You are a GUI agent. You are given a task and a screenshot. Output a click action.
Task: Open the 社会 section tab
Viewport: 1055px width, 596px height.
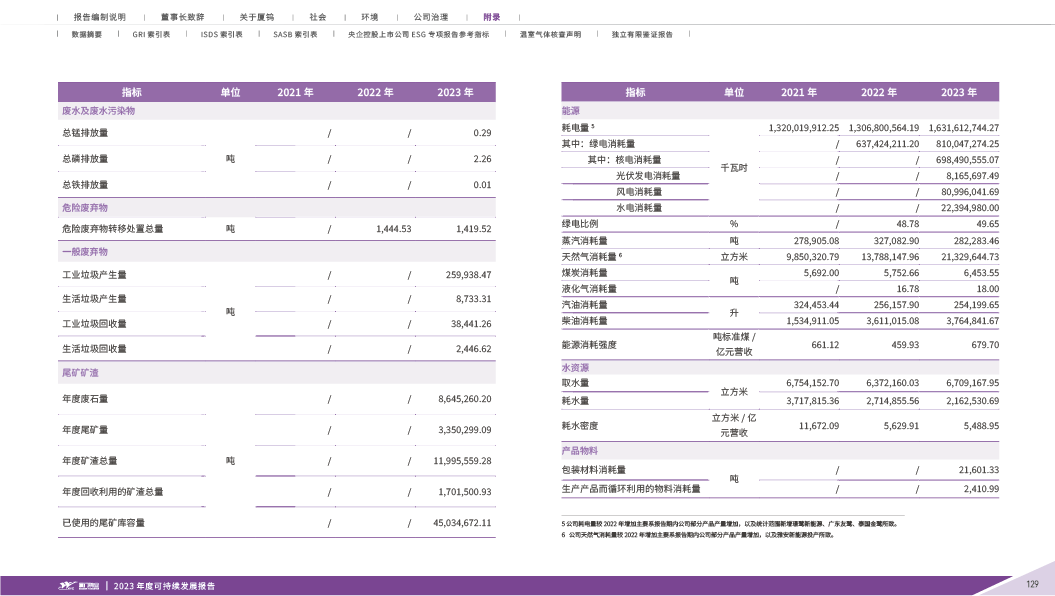(x=317, y=18)
